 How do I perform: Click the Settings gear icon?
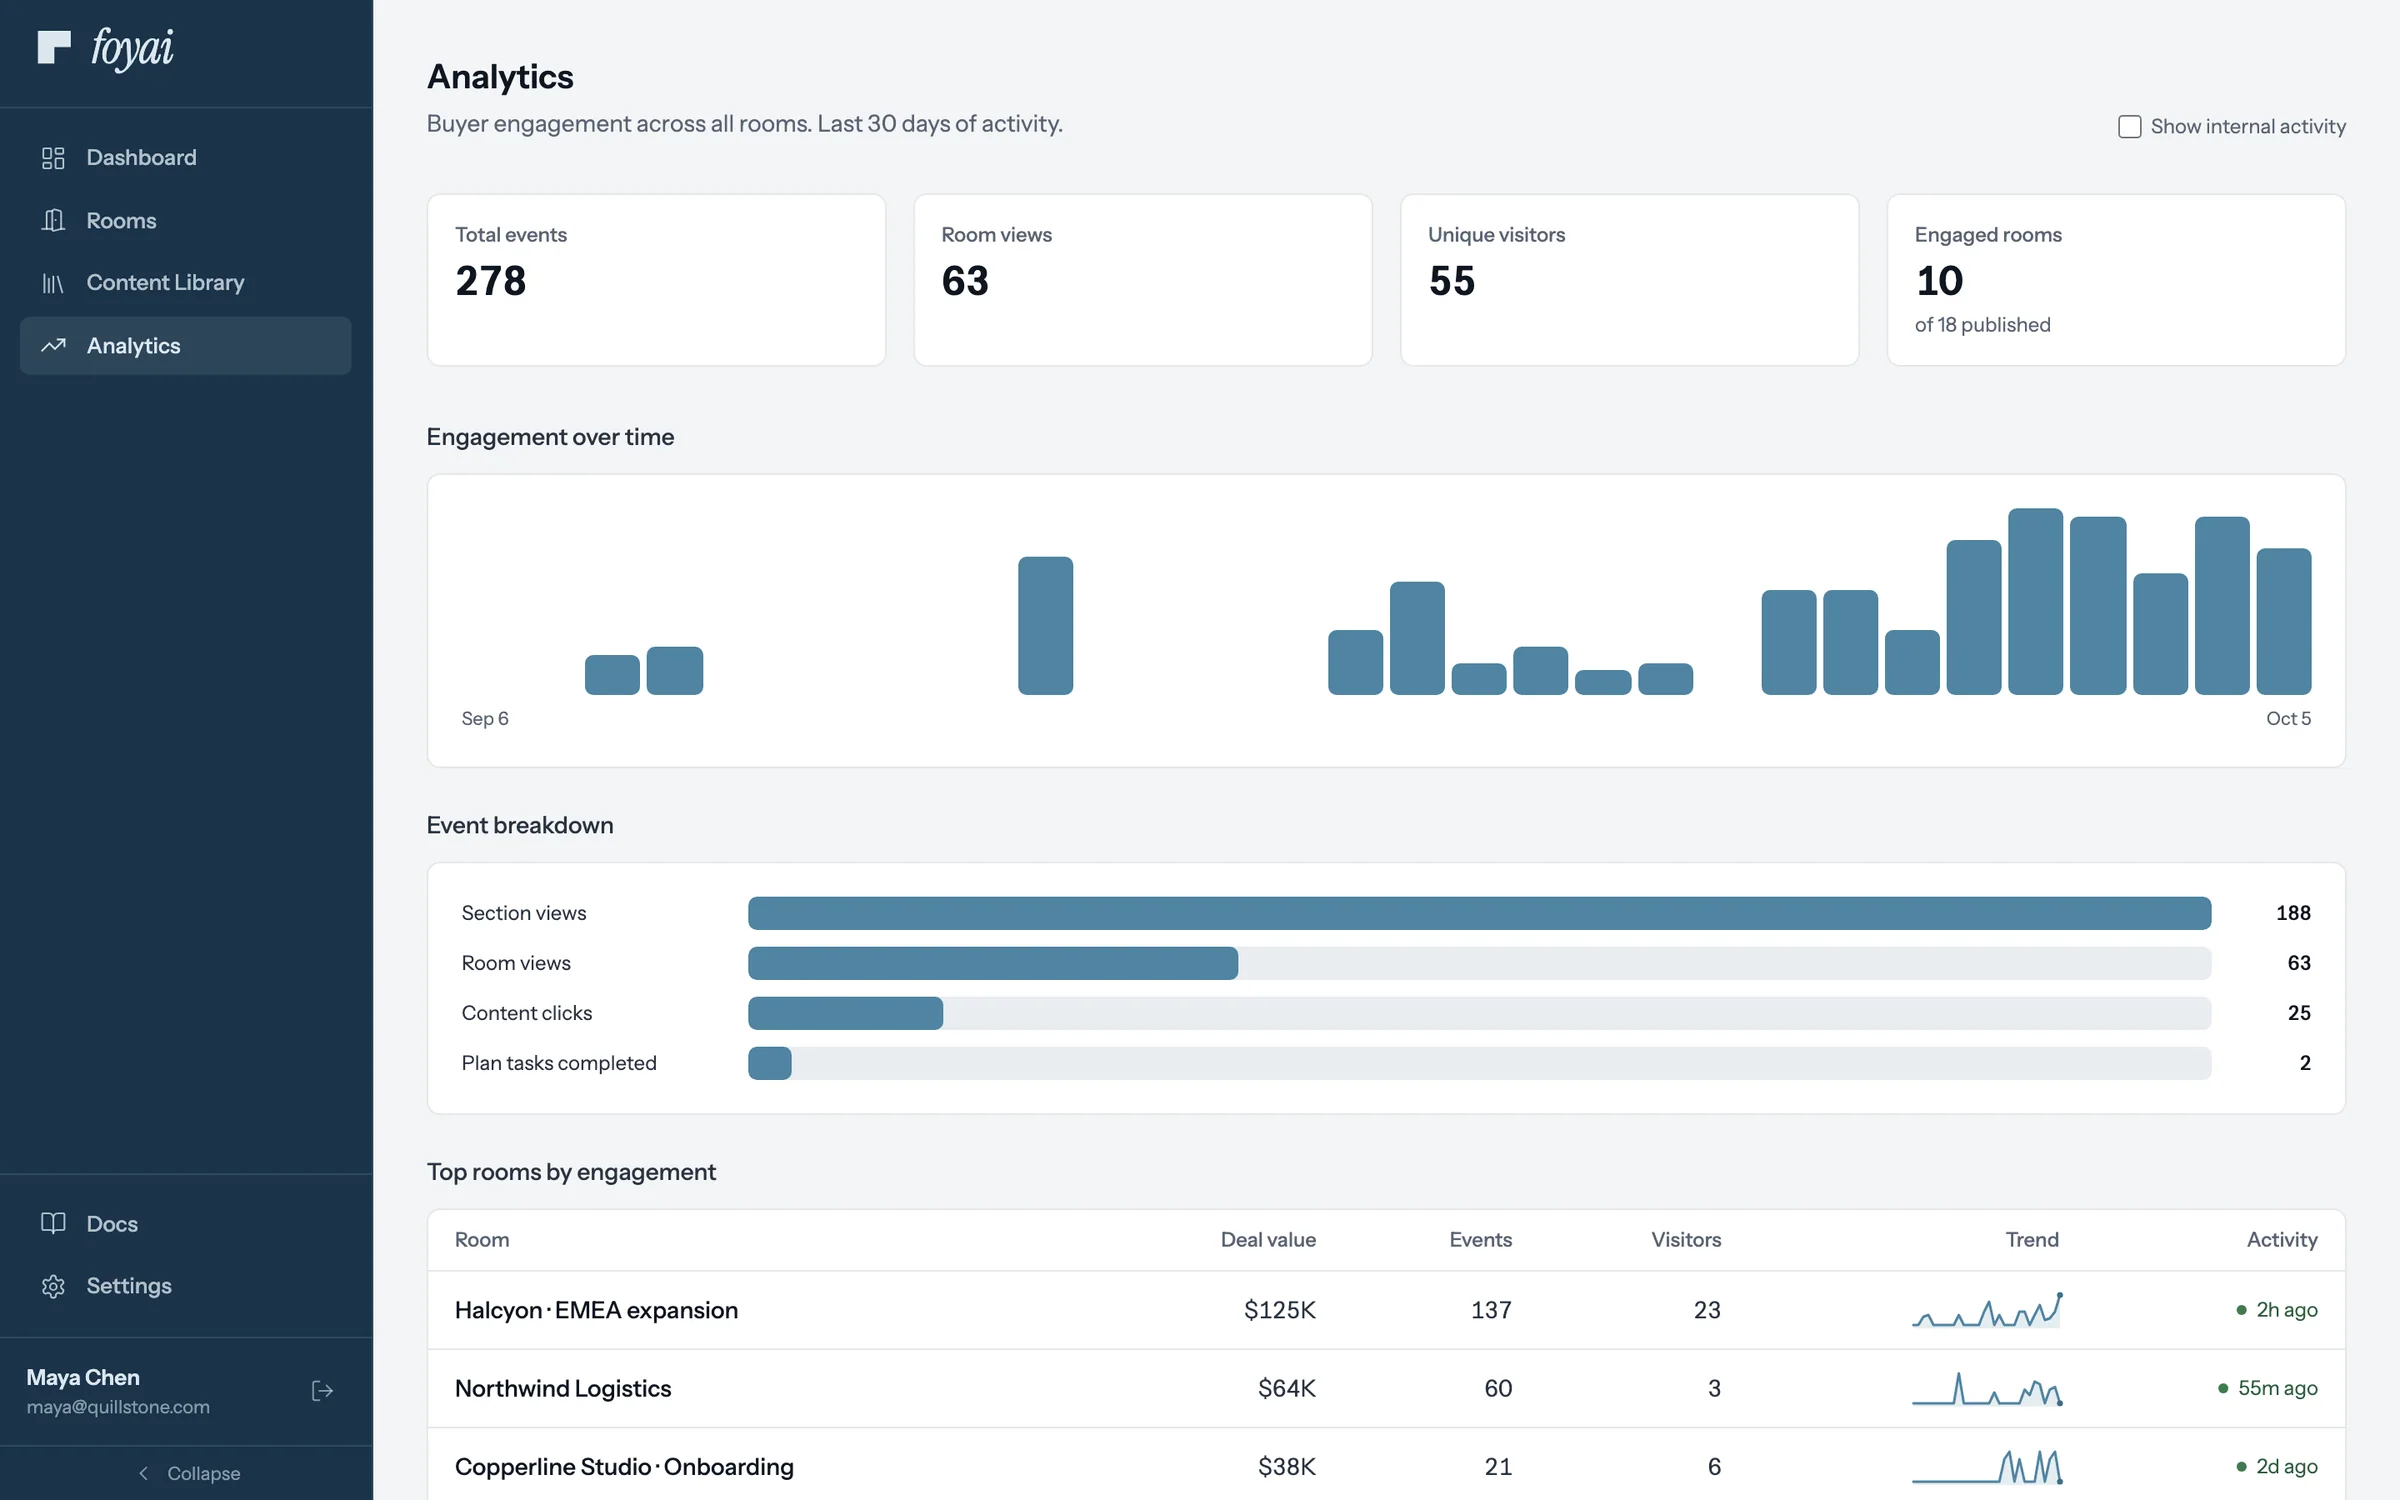[53, 1286]
